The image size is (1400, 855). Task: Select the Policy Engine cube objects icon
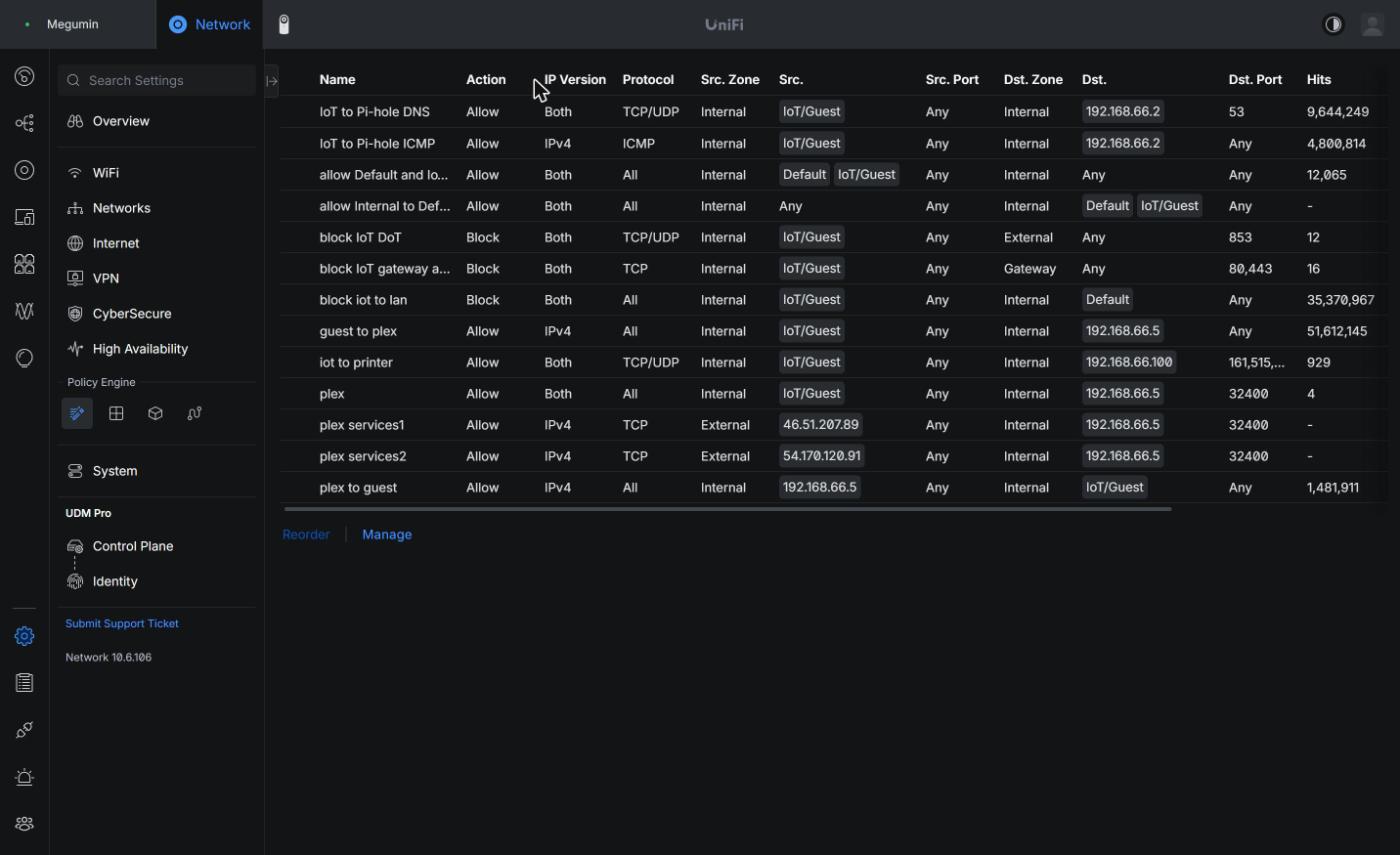(x=155, y=413)
